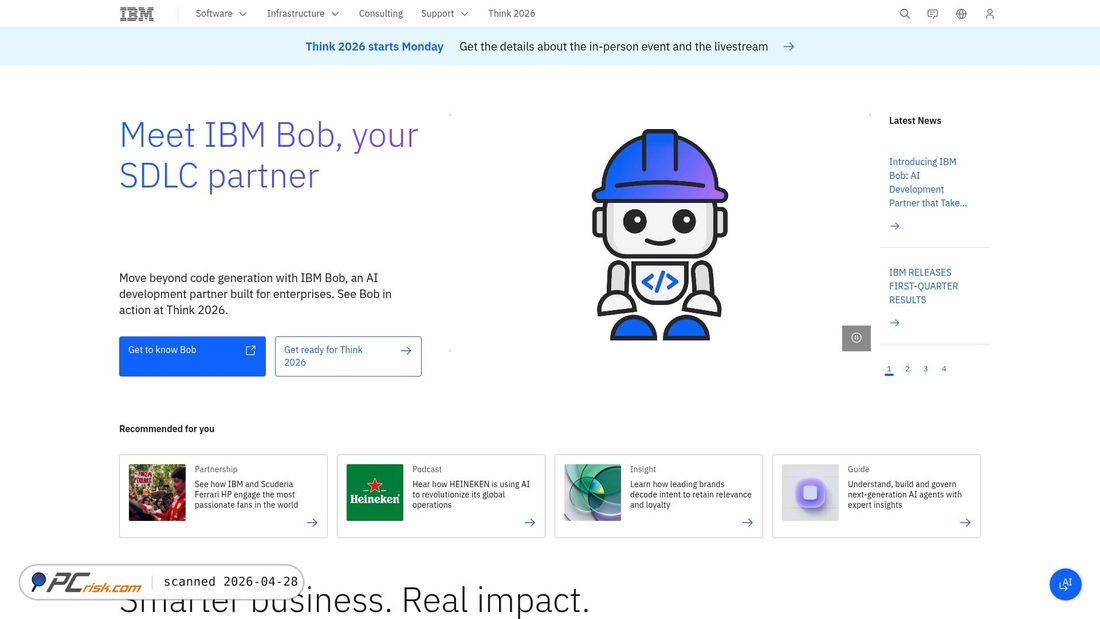Go to news page 4

pyautogui.click(x=944, y=369)
